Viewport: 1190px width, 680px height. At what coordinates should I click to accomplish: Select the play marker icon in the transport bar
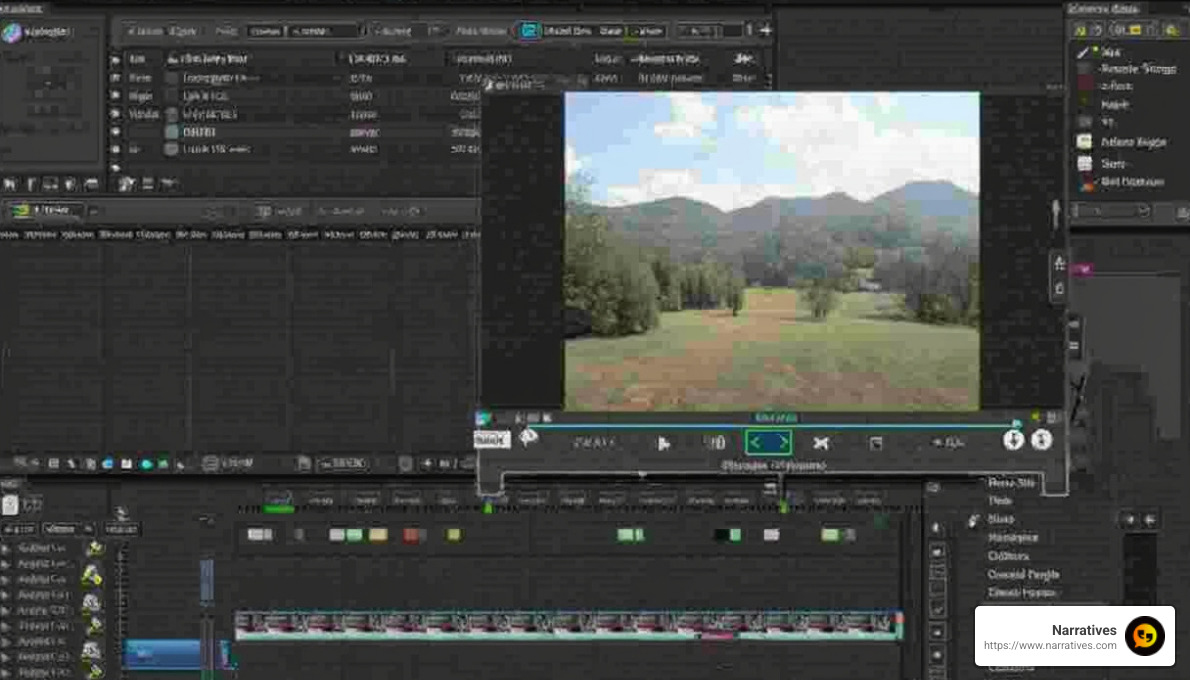666,441
